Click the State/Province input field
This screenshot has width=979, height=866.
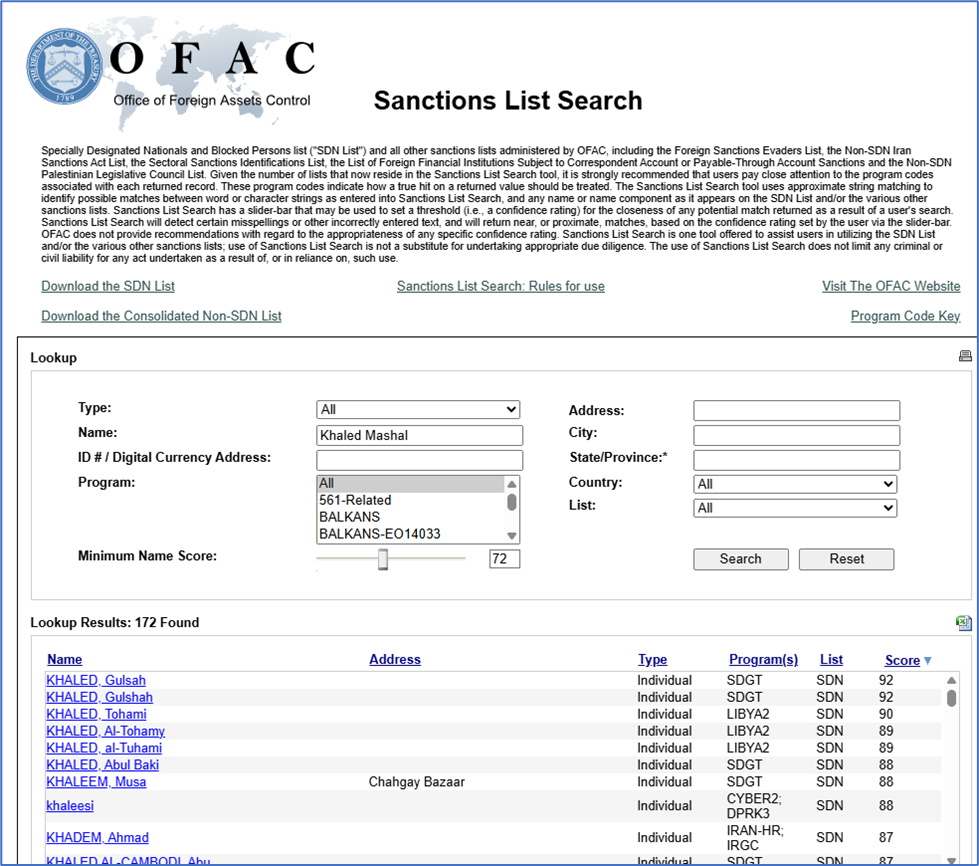click(x=797, y=460)
